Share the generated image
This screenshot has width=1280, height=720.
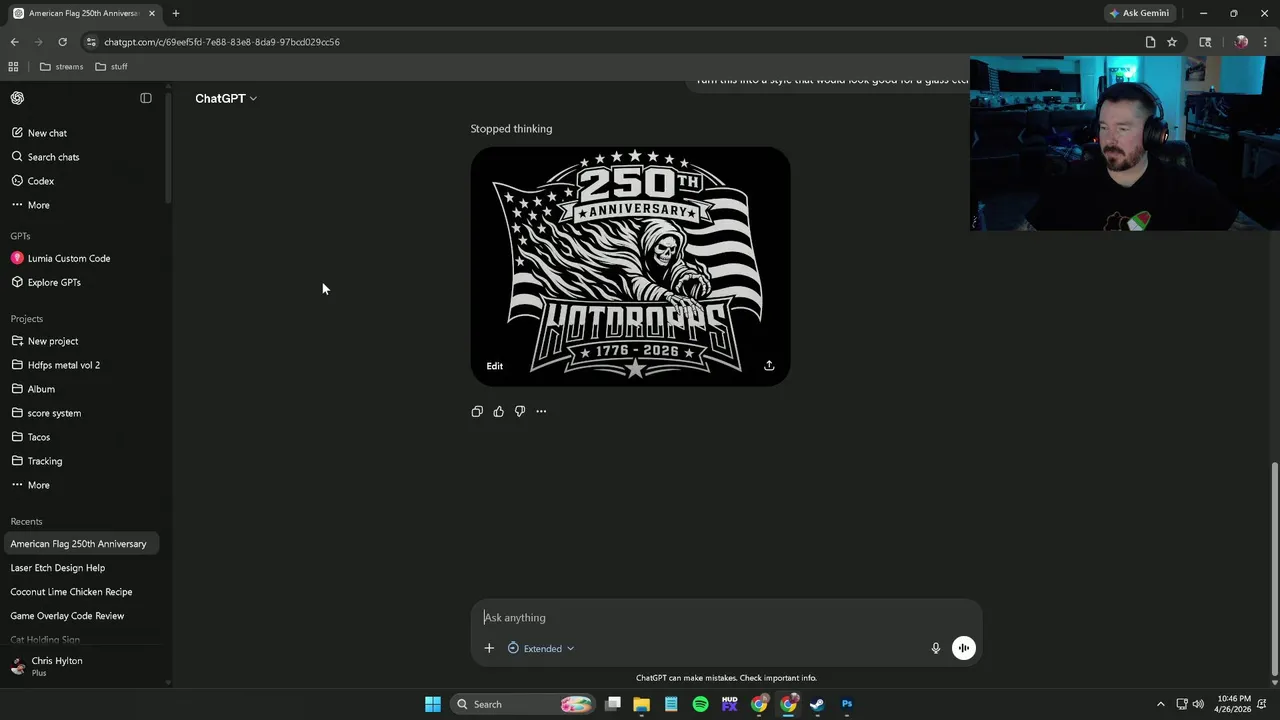(x=769, y=366)
